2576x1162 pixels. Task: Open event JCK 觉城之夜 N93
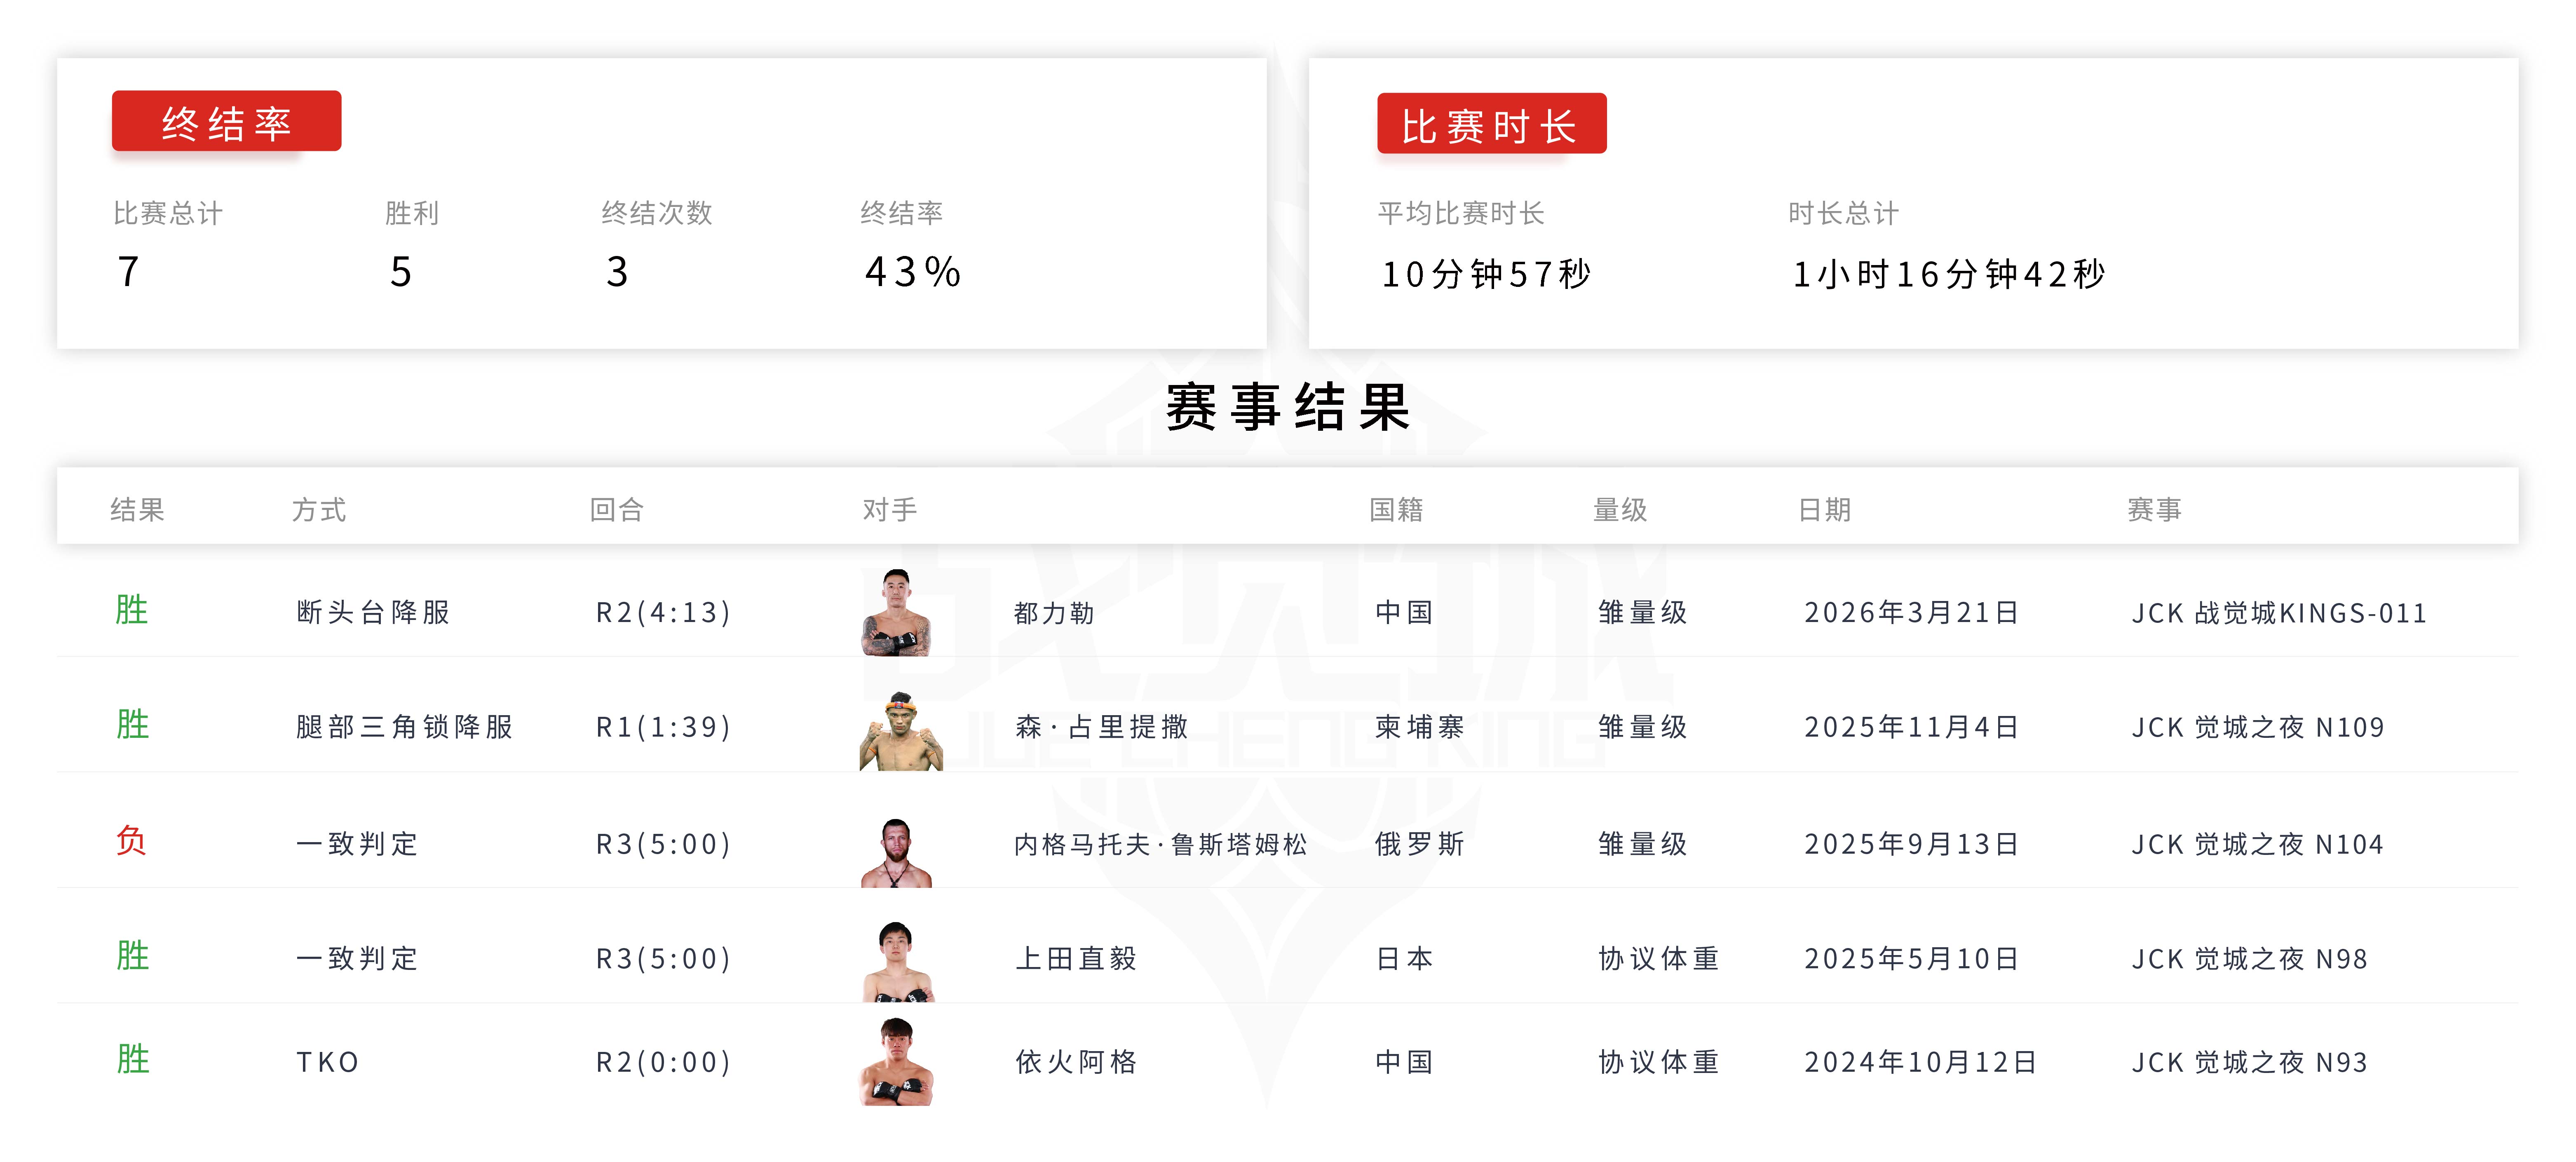(2249, 1062)
